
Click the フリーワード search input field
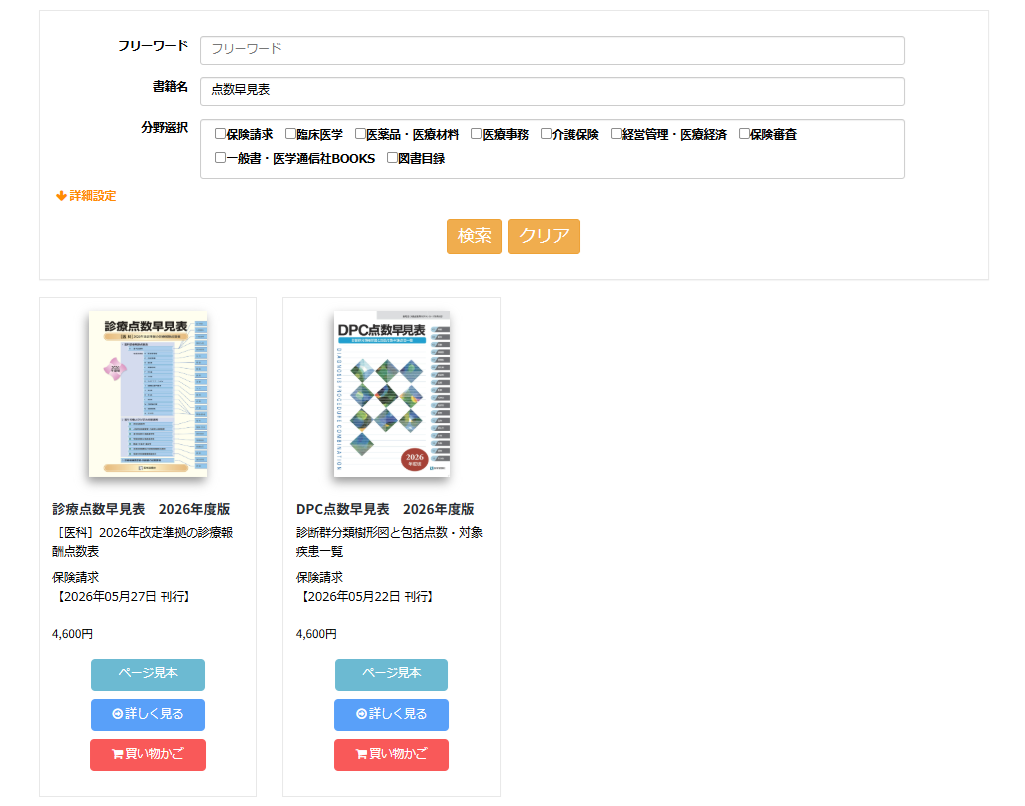coord(552,50)
